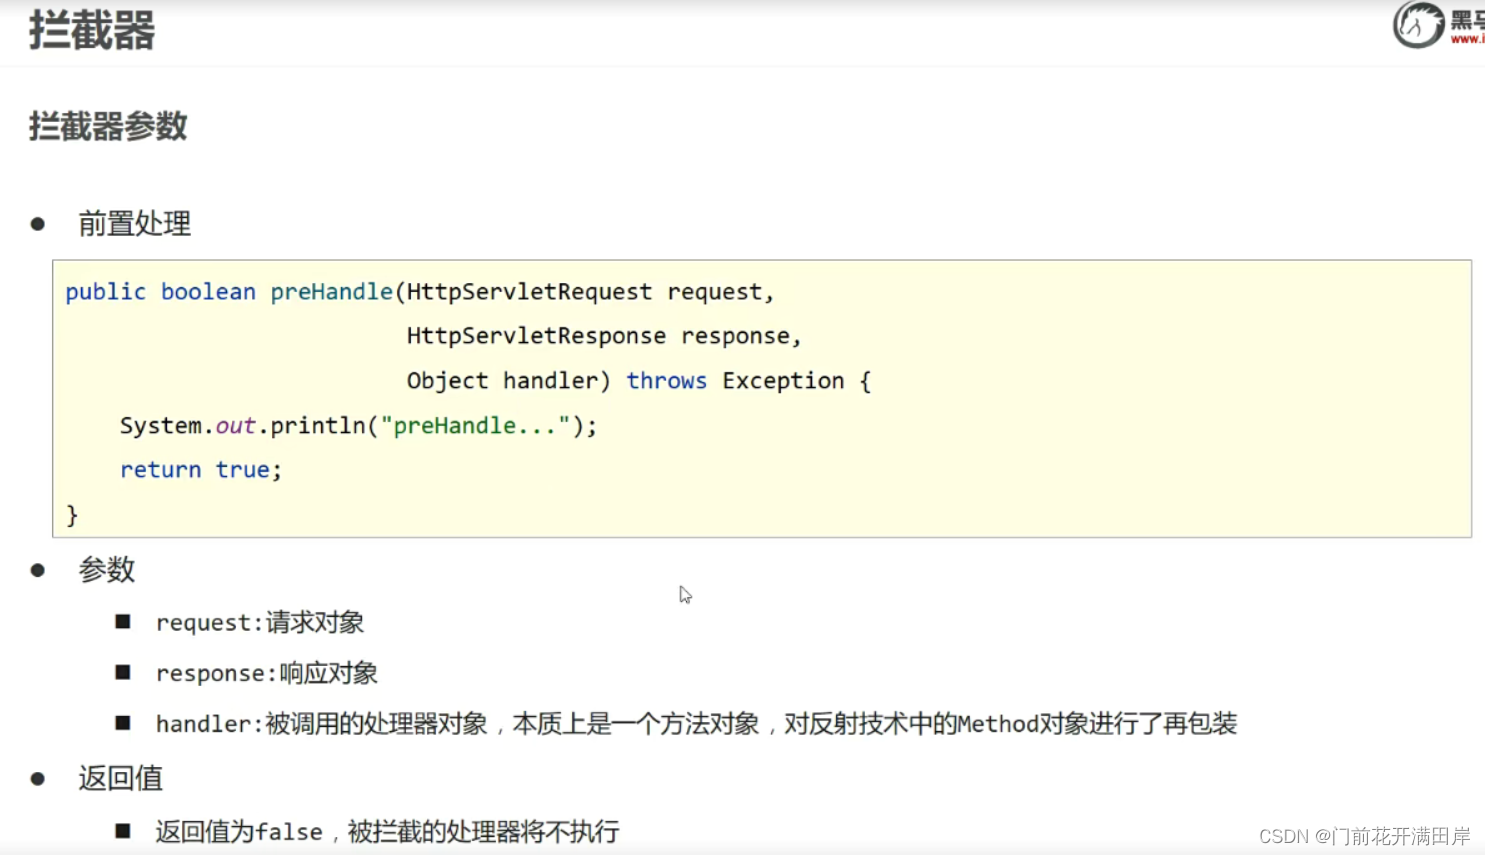Click the return true statement
This screenshot has width=1485, height=855.
[201, 470]
